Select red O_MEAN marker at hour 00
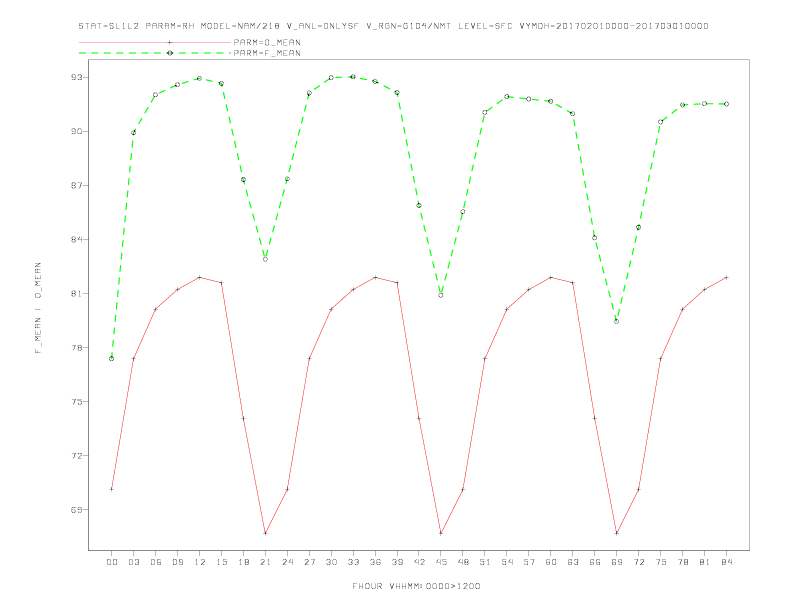Image resolution: width=792 pixels, height=612 pixels. point(112,489)
